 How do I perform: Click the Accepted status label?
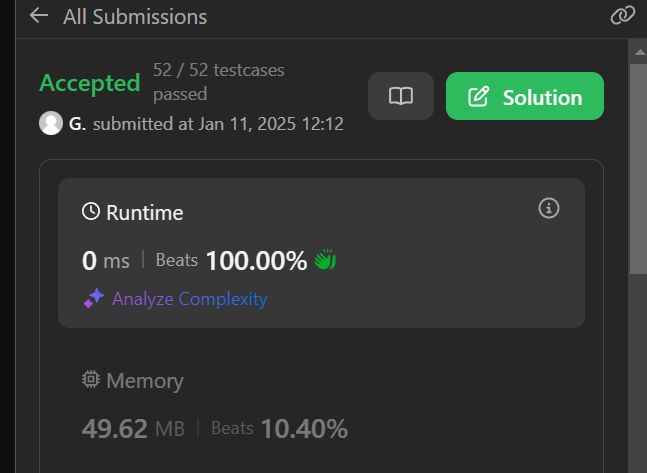[90, 83]
